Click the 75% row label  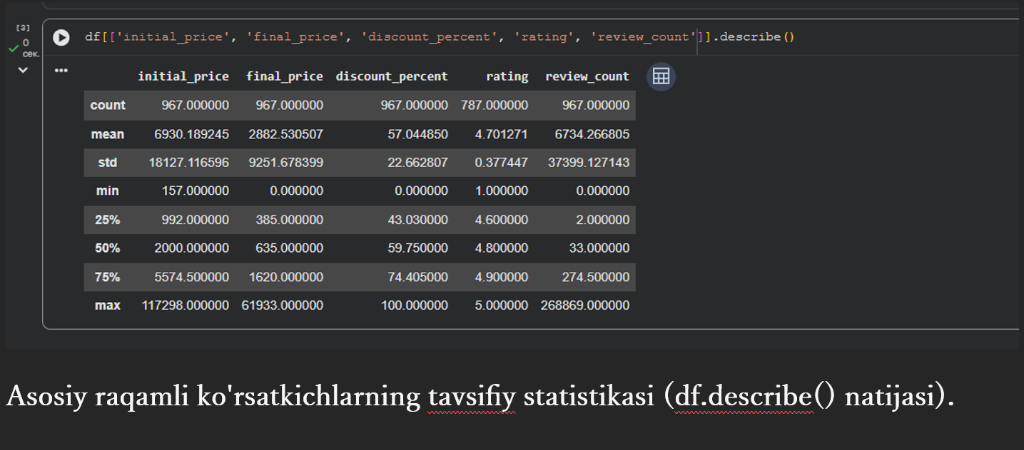108,277
